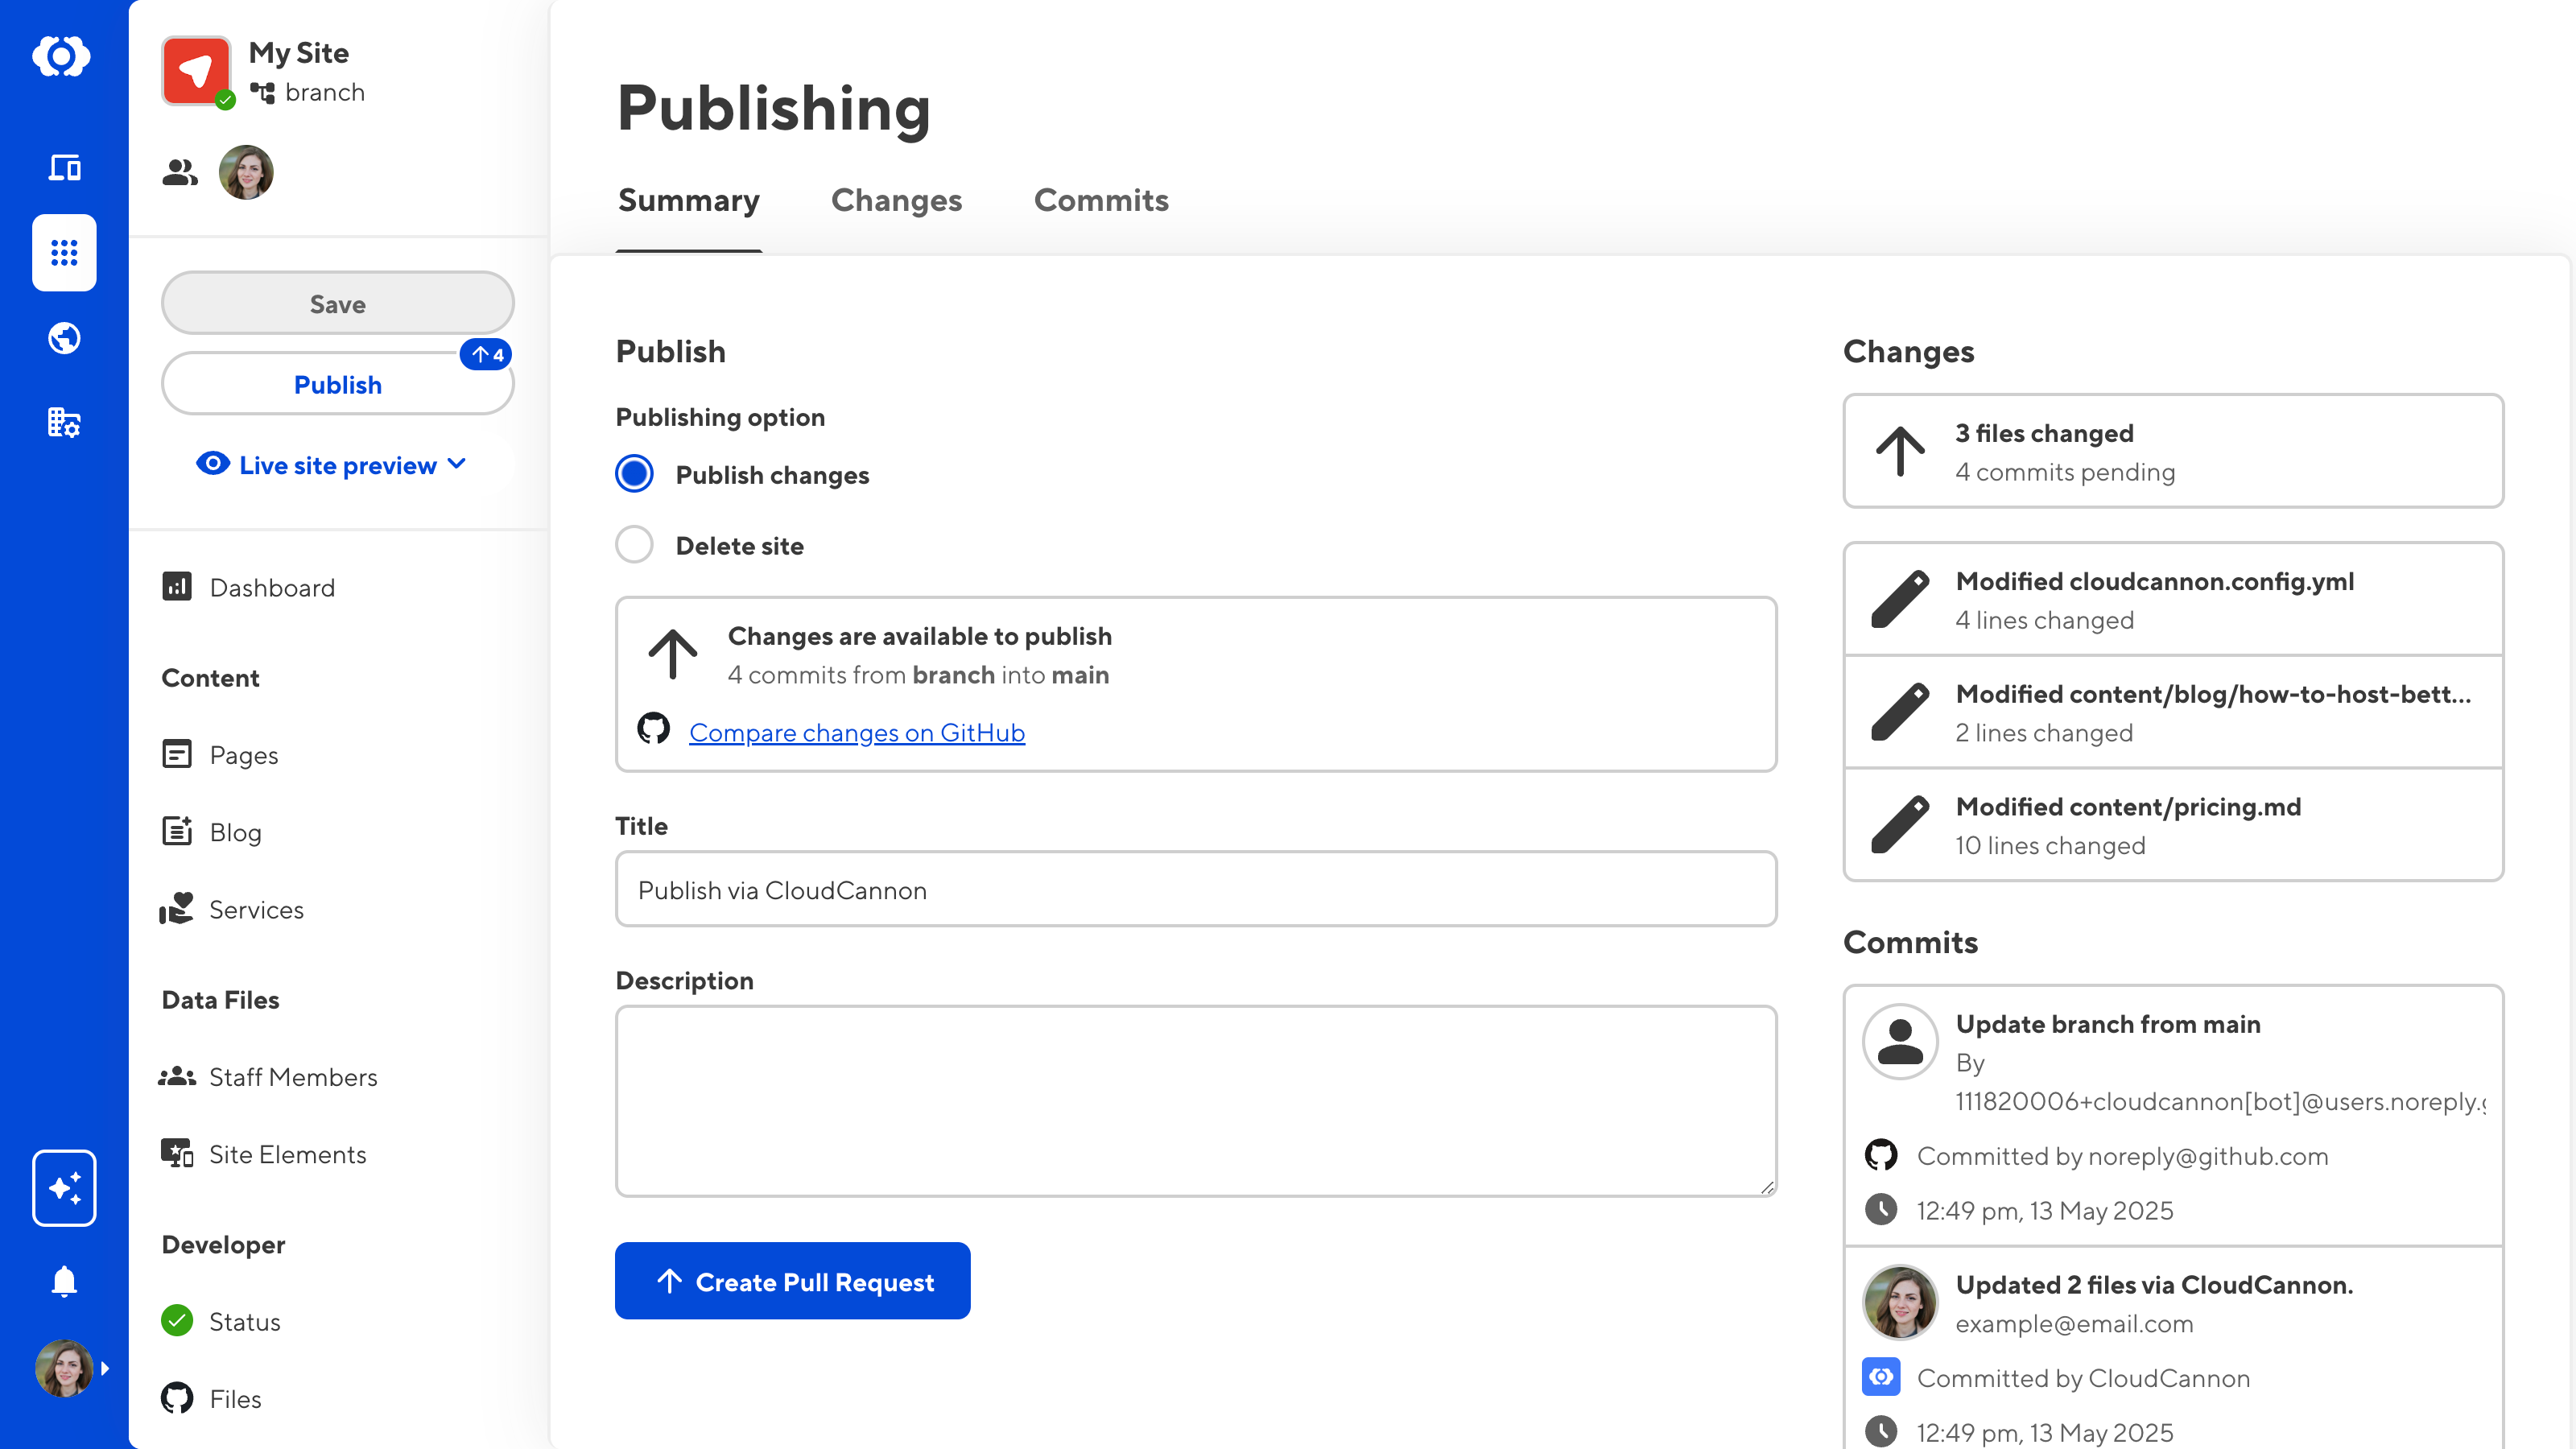Open the globe domains icon
This screenshot has height=1449, width=2576.
click(x=64, y=338)
